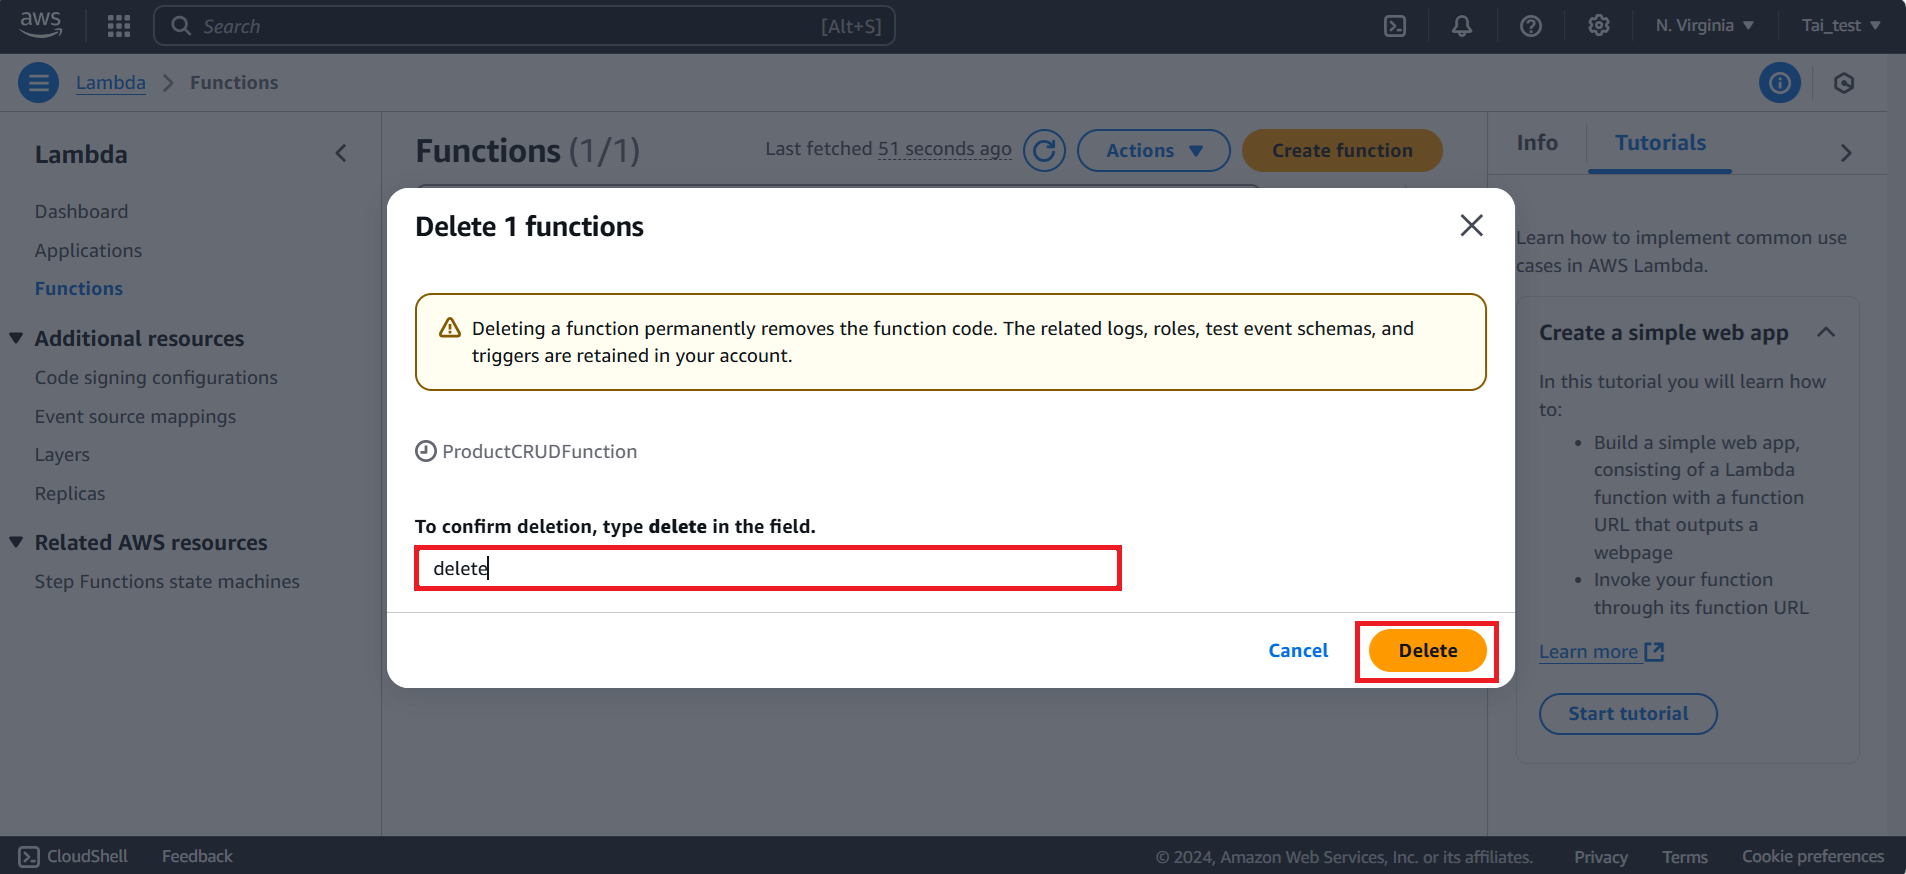Image resolution: width=1906 pixels, height=874 pixels.
Task: Open the notifications bell icon
Action: click(x=1462, y=26)
